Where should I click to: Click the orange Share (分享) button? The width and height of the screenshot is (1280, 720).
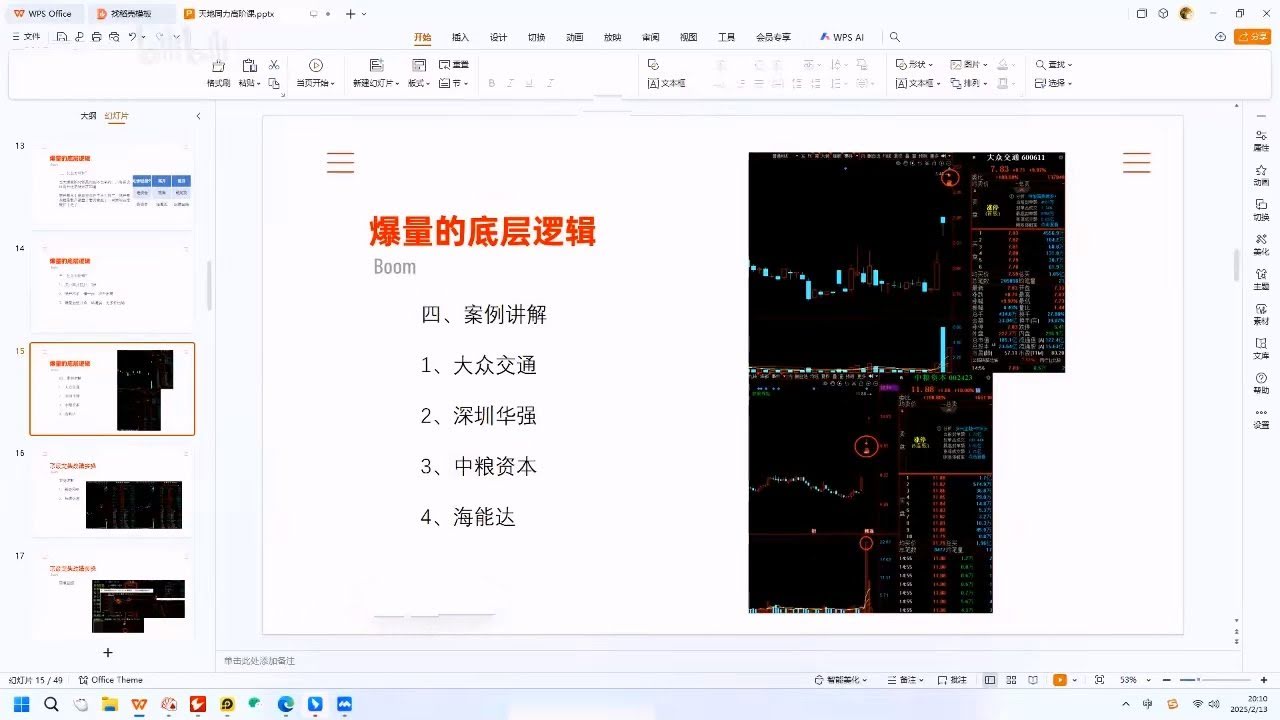[1252, 37]
